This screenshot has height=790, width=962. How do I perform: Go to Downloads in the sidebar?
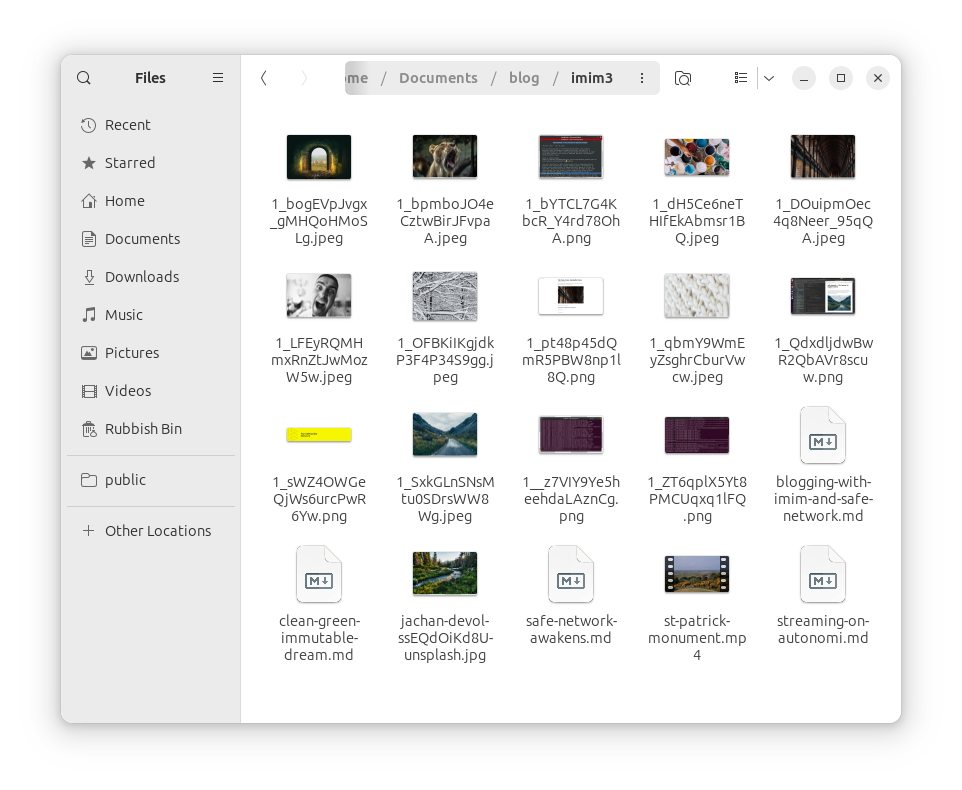coord(141,277)
